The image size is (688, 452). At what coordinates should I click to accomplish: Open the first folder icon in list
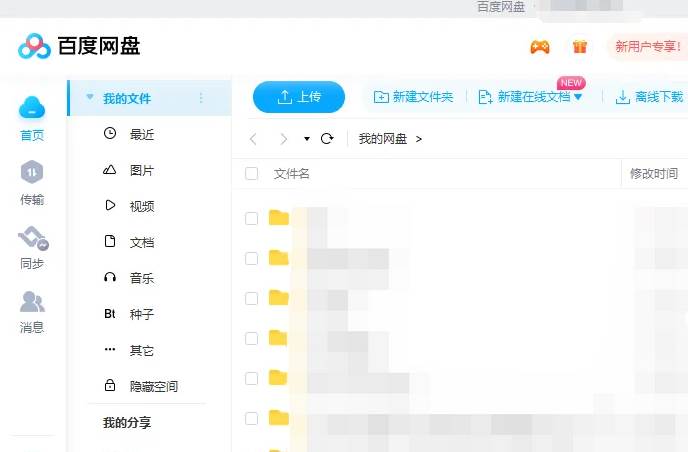pyautogui.click(x=279, y=217)
